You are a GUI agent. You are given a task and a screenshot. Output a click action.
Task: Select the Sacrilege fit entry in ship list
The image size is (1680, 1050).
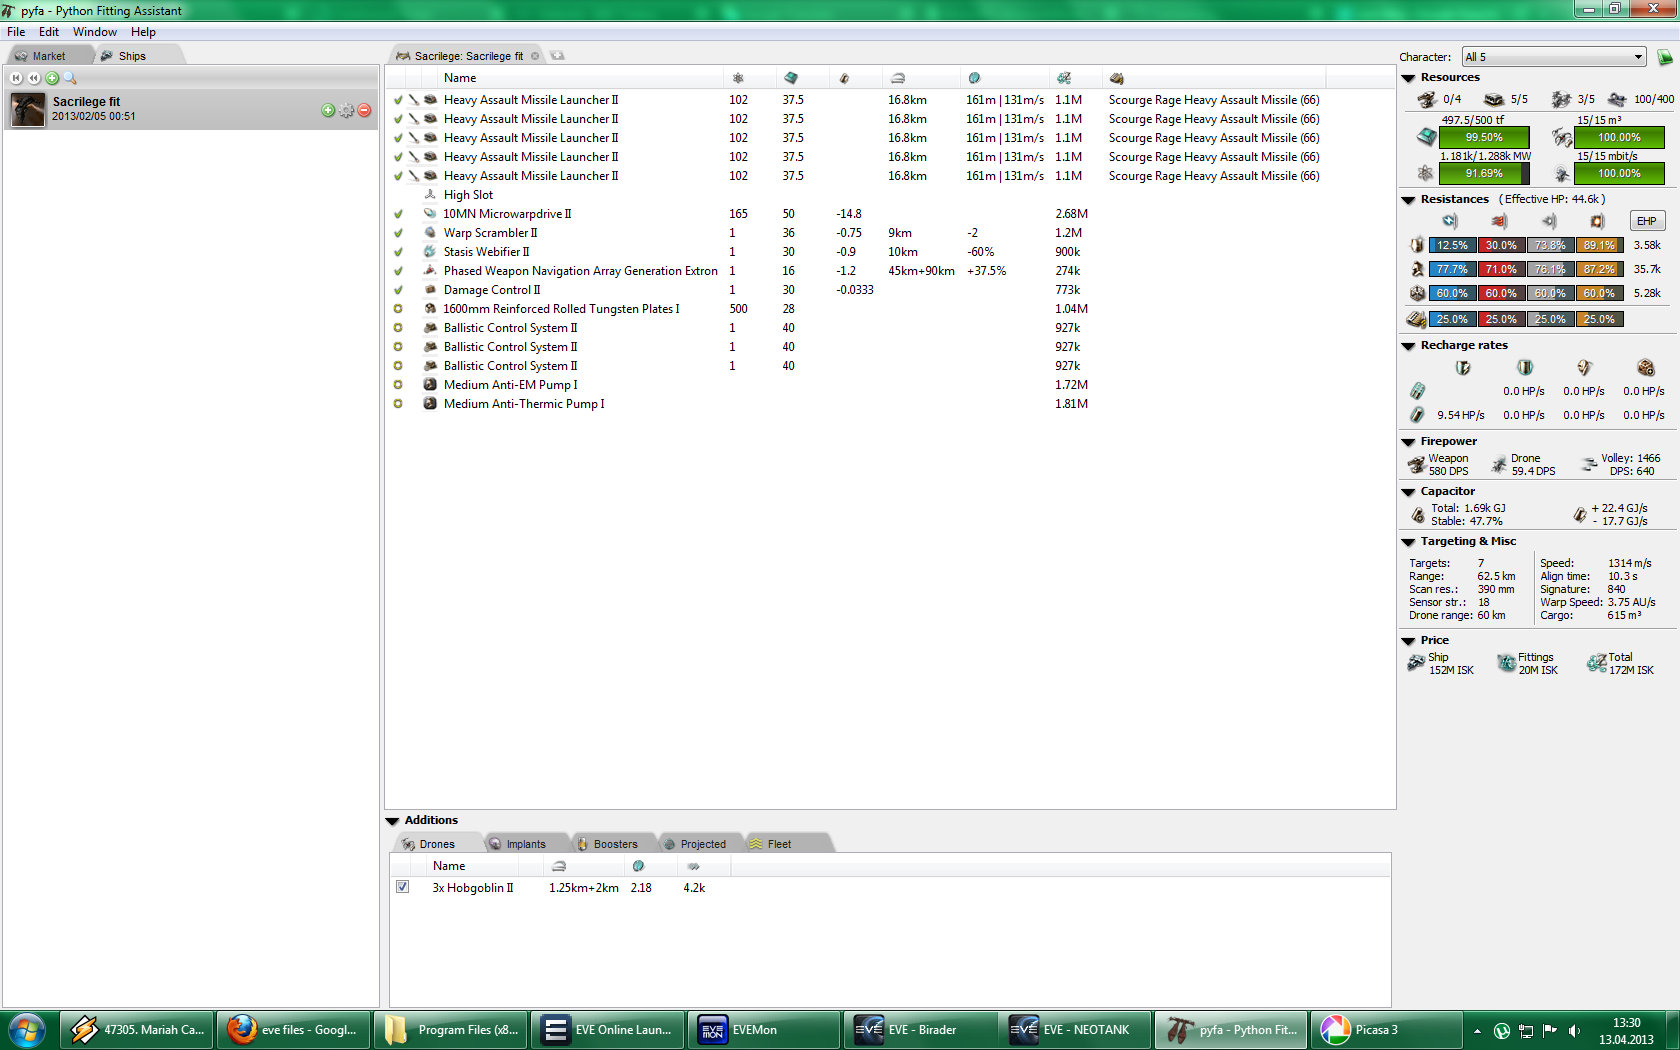click(x=191, y=109)
